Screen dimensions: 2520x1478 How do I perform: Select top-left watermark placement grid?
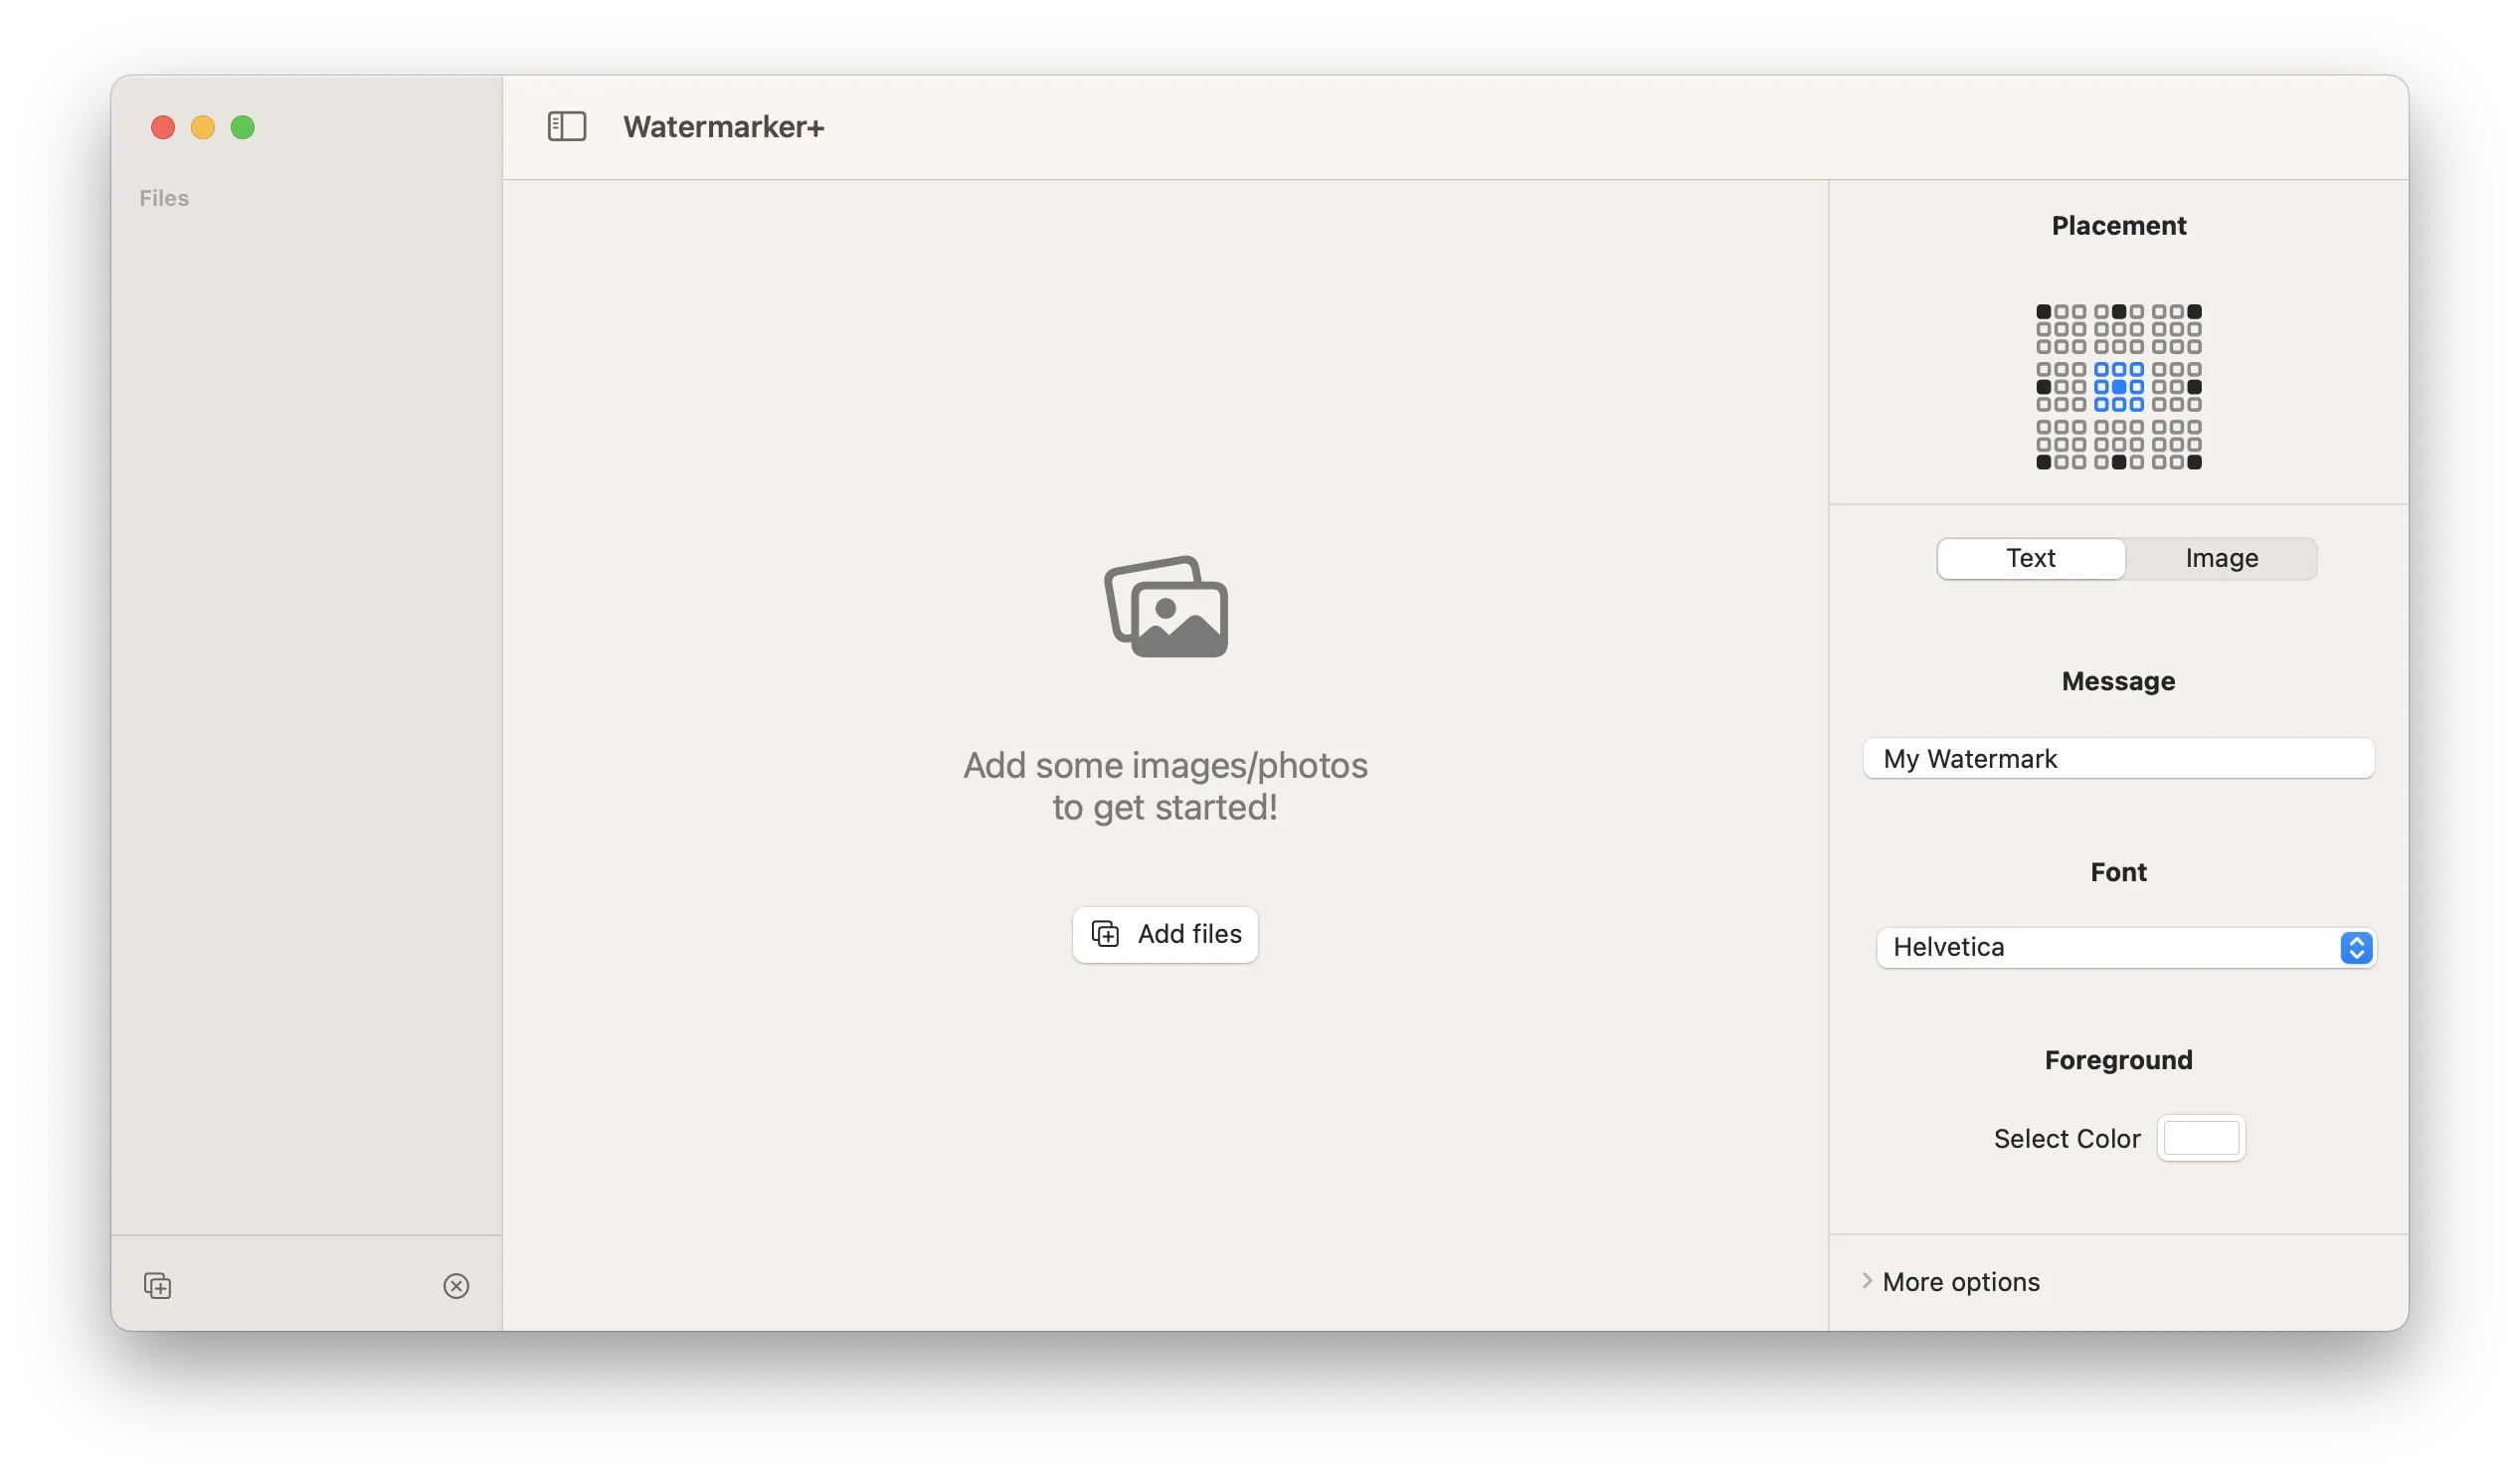2060,329
